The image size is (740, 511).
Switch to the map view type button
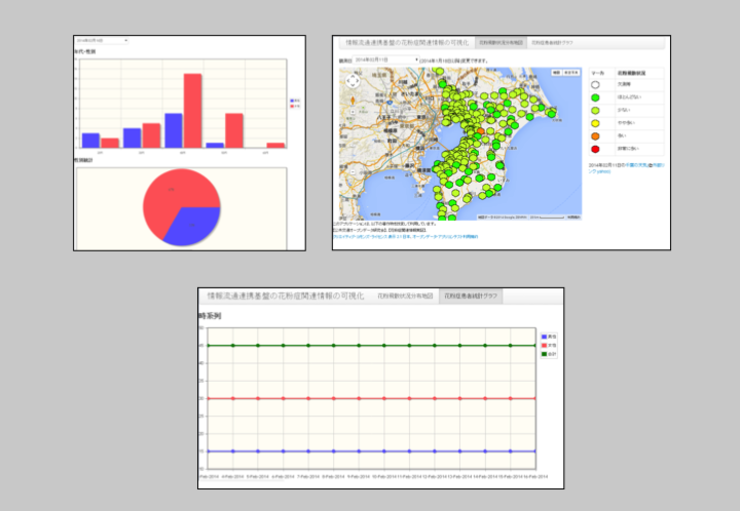coord(556,73)
